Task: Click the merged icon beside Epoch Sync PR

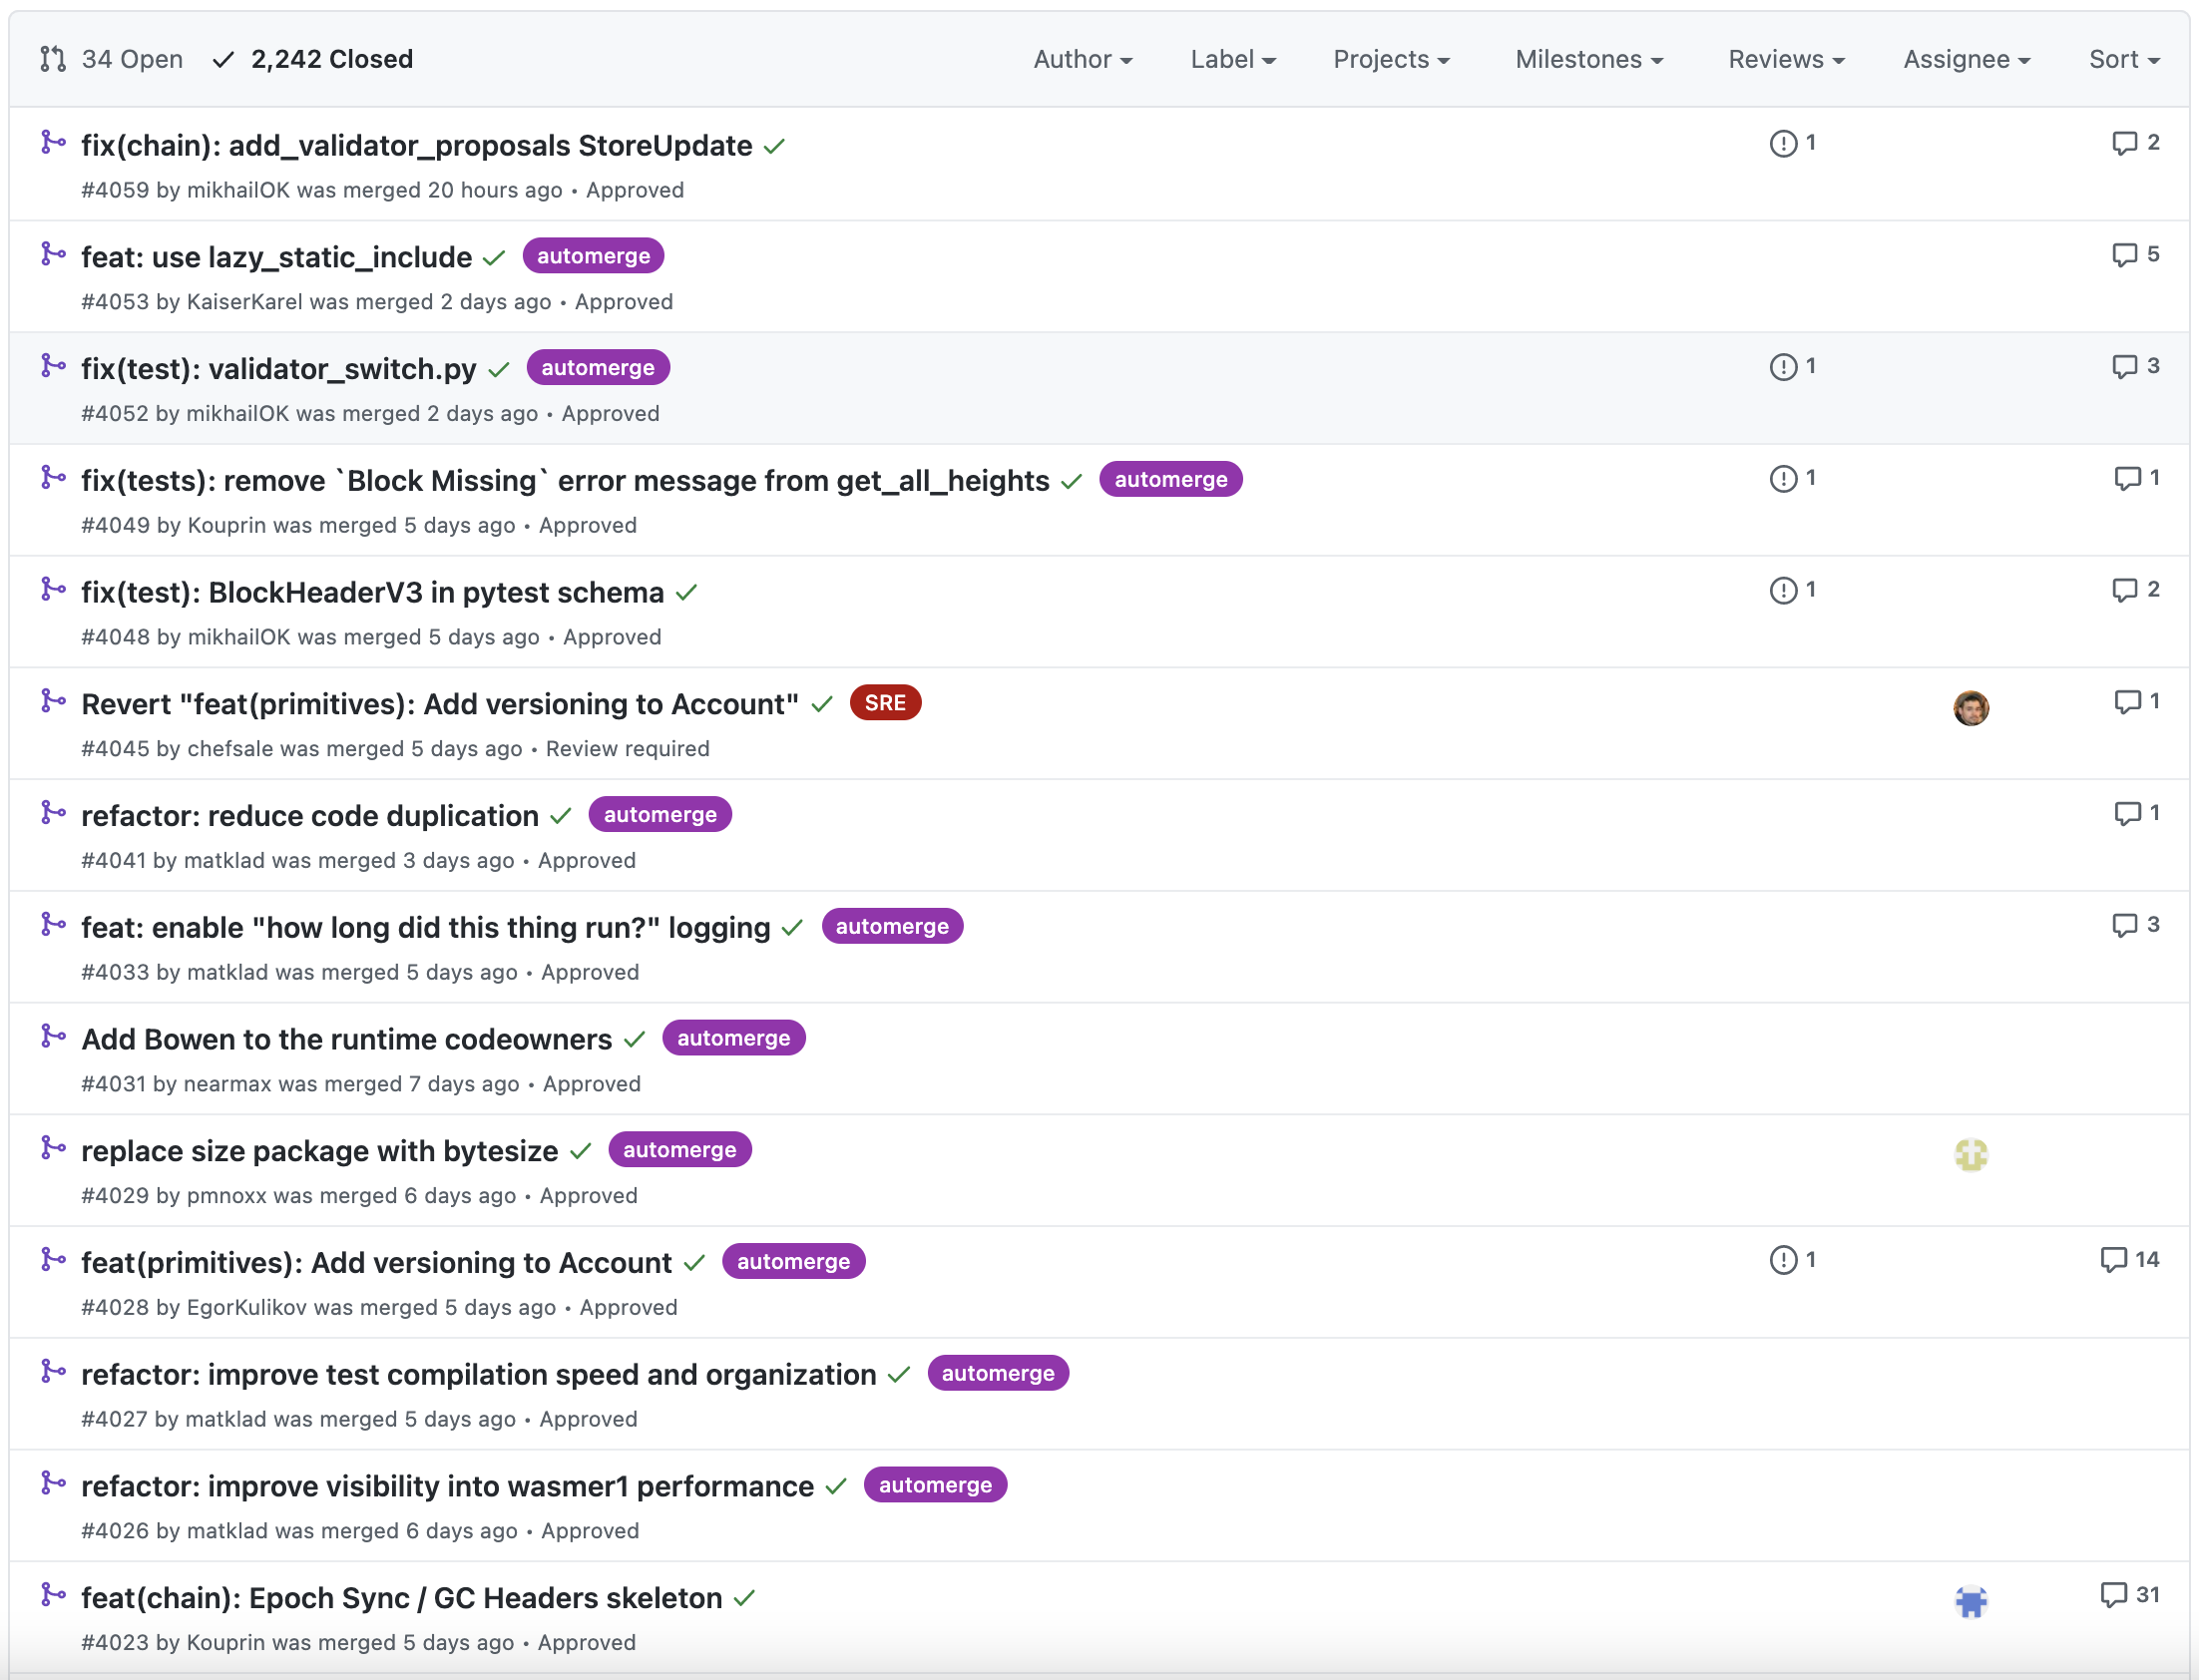Action: (x=53, y=1595)
